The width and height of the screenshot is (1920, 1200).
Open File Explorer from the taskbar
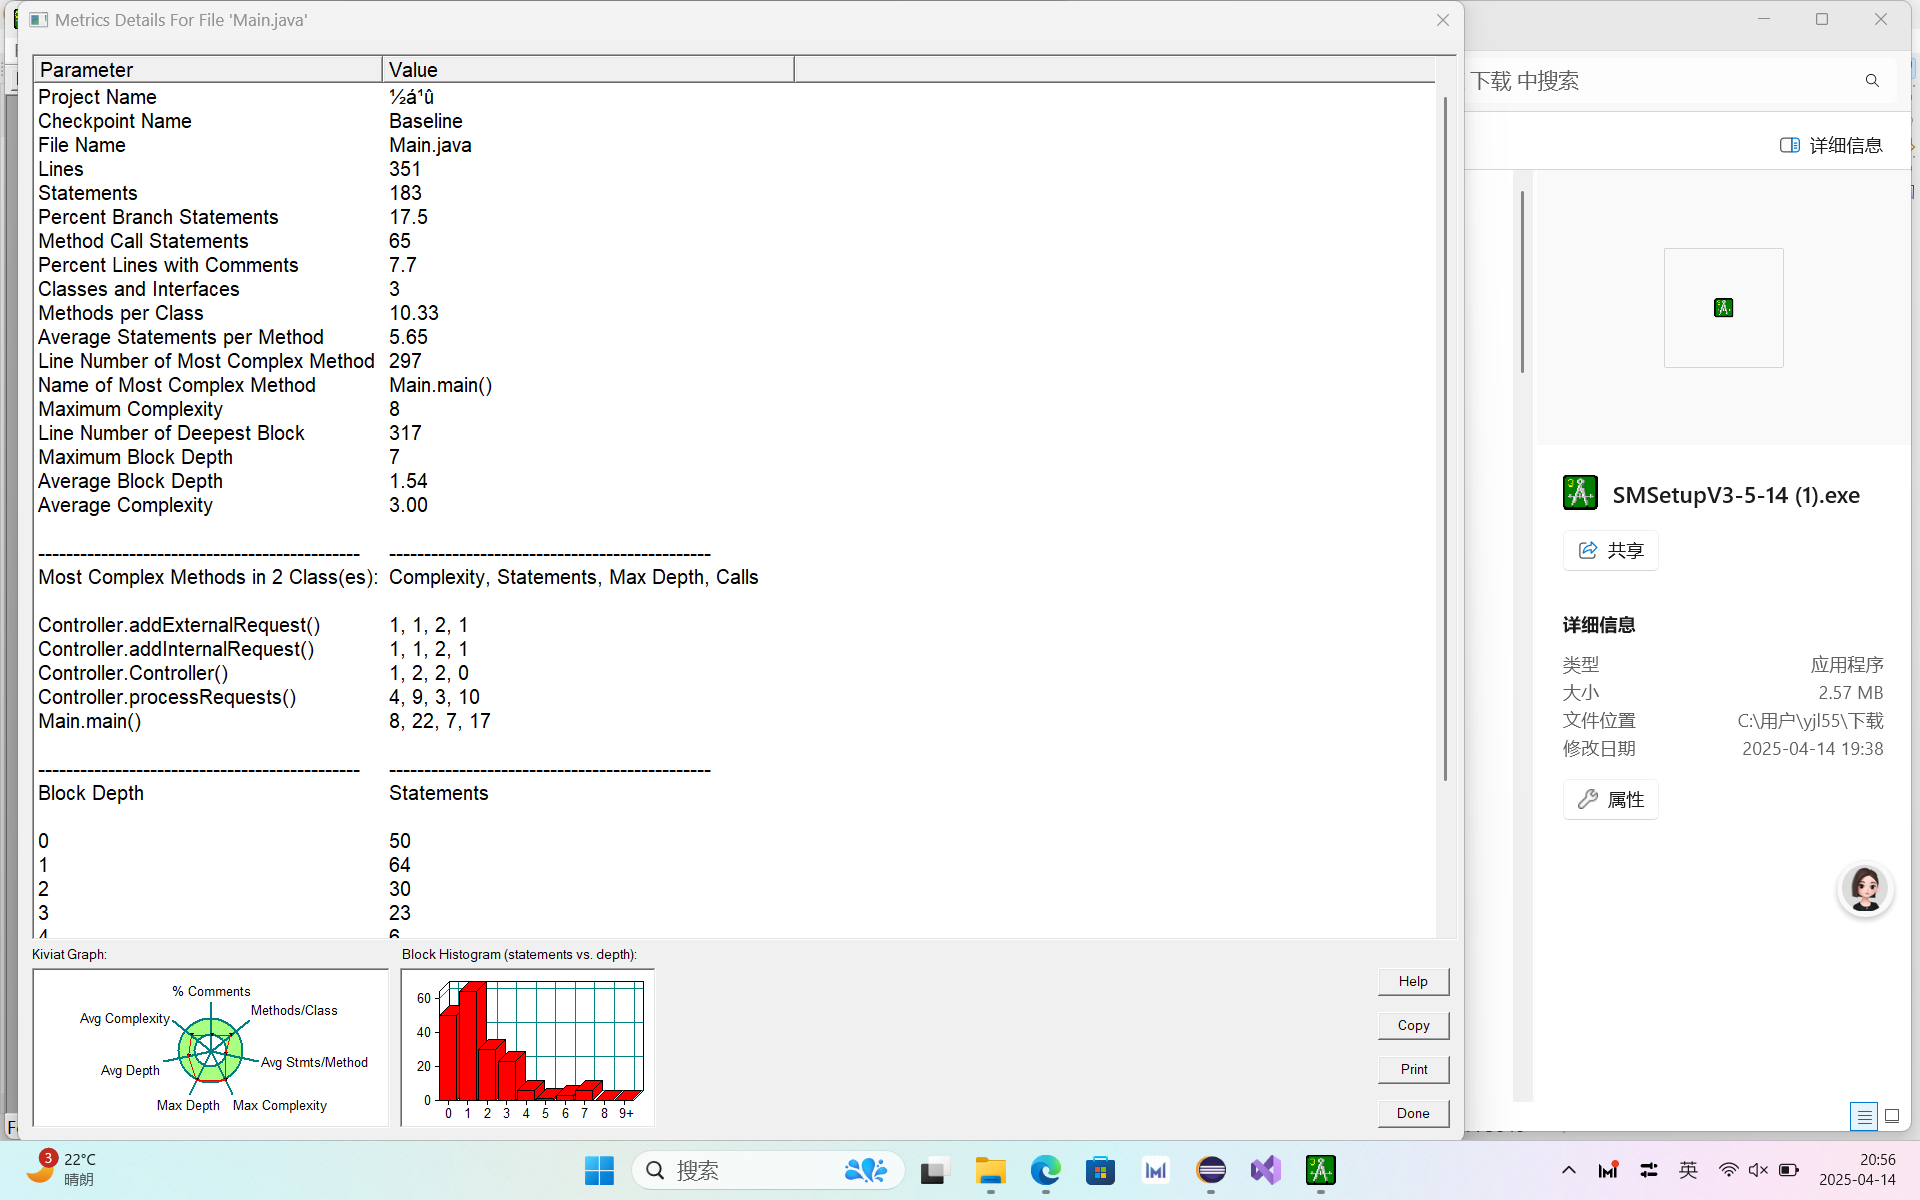[990, 1170]
